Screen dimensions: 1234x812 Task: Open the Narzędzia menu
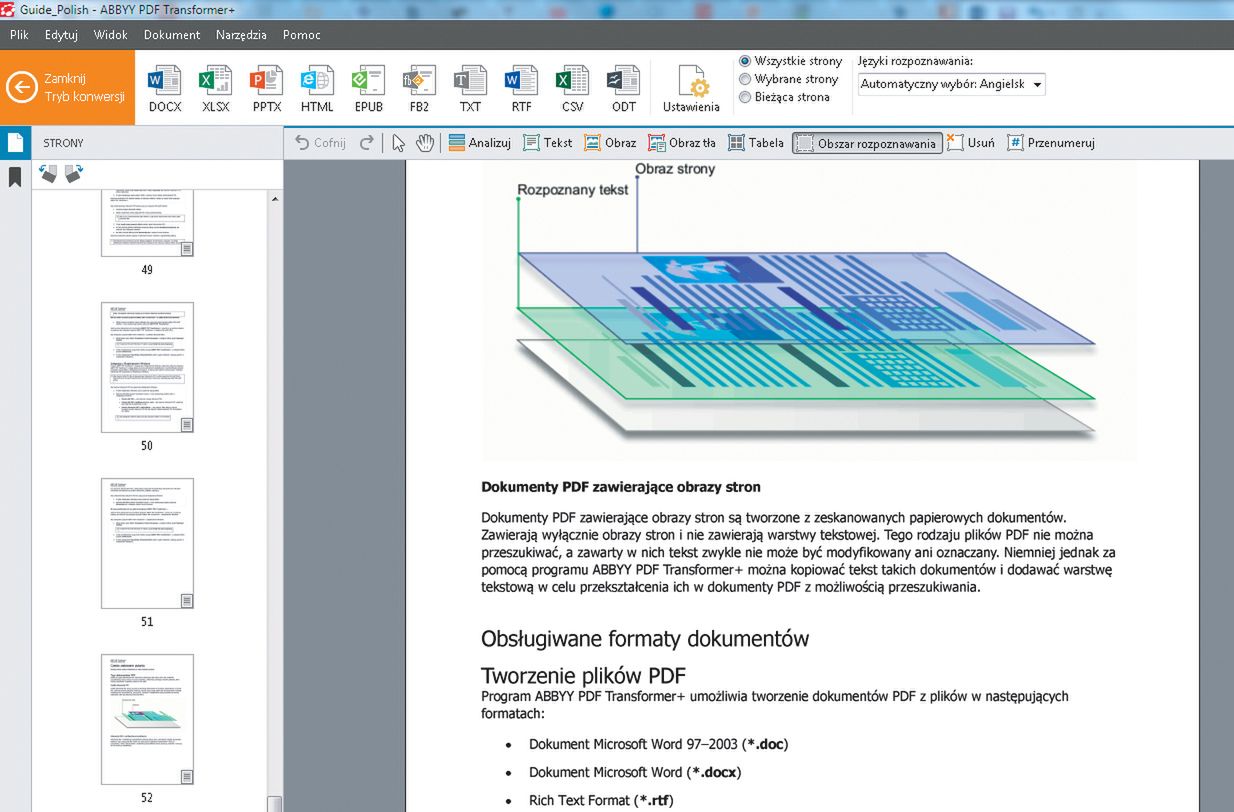click(x=243, y=34)
